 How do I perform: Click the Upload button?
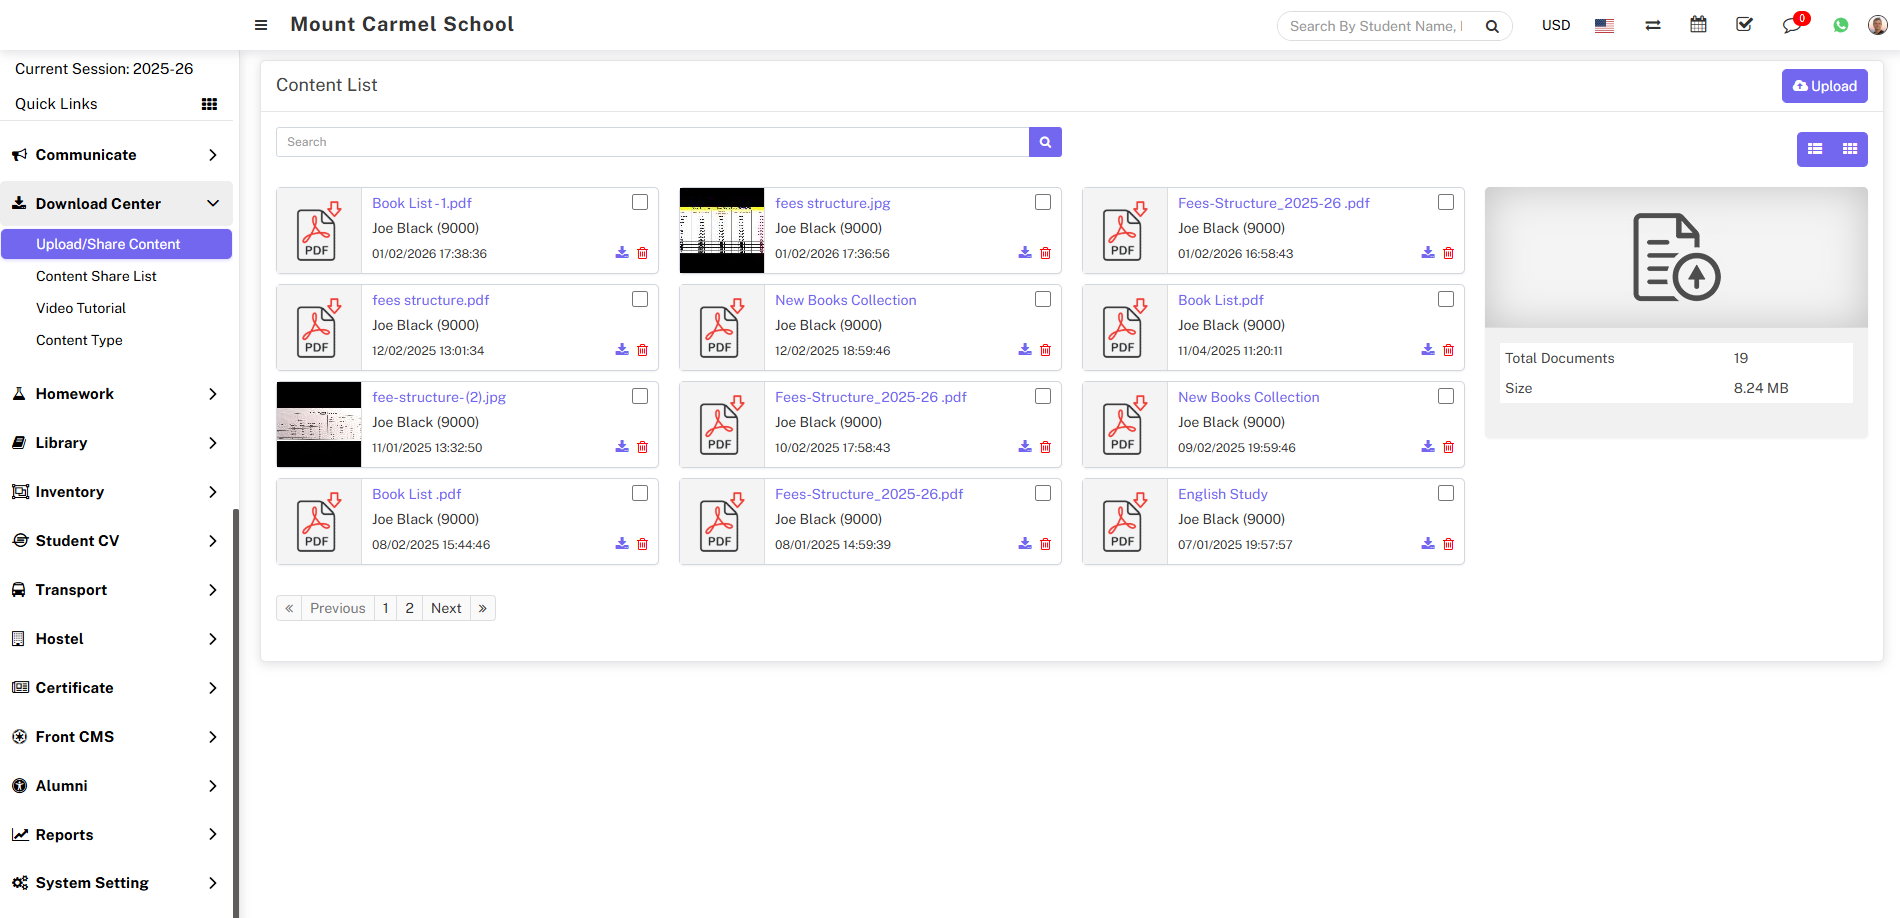coord(1824,86)
